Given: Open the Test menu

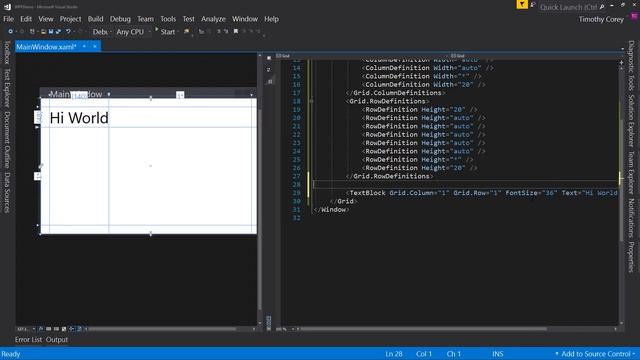Looking at the screenshot, I should click(188, 19).
